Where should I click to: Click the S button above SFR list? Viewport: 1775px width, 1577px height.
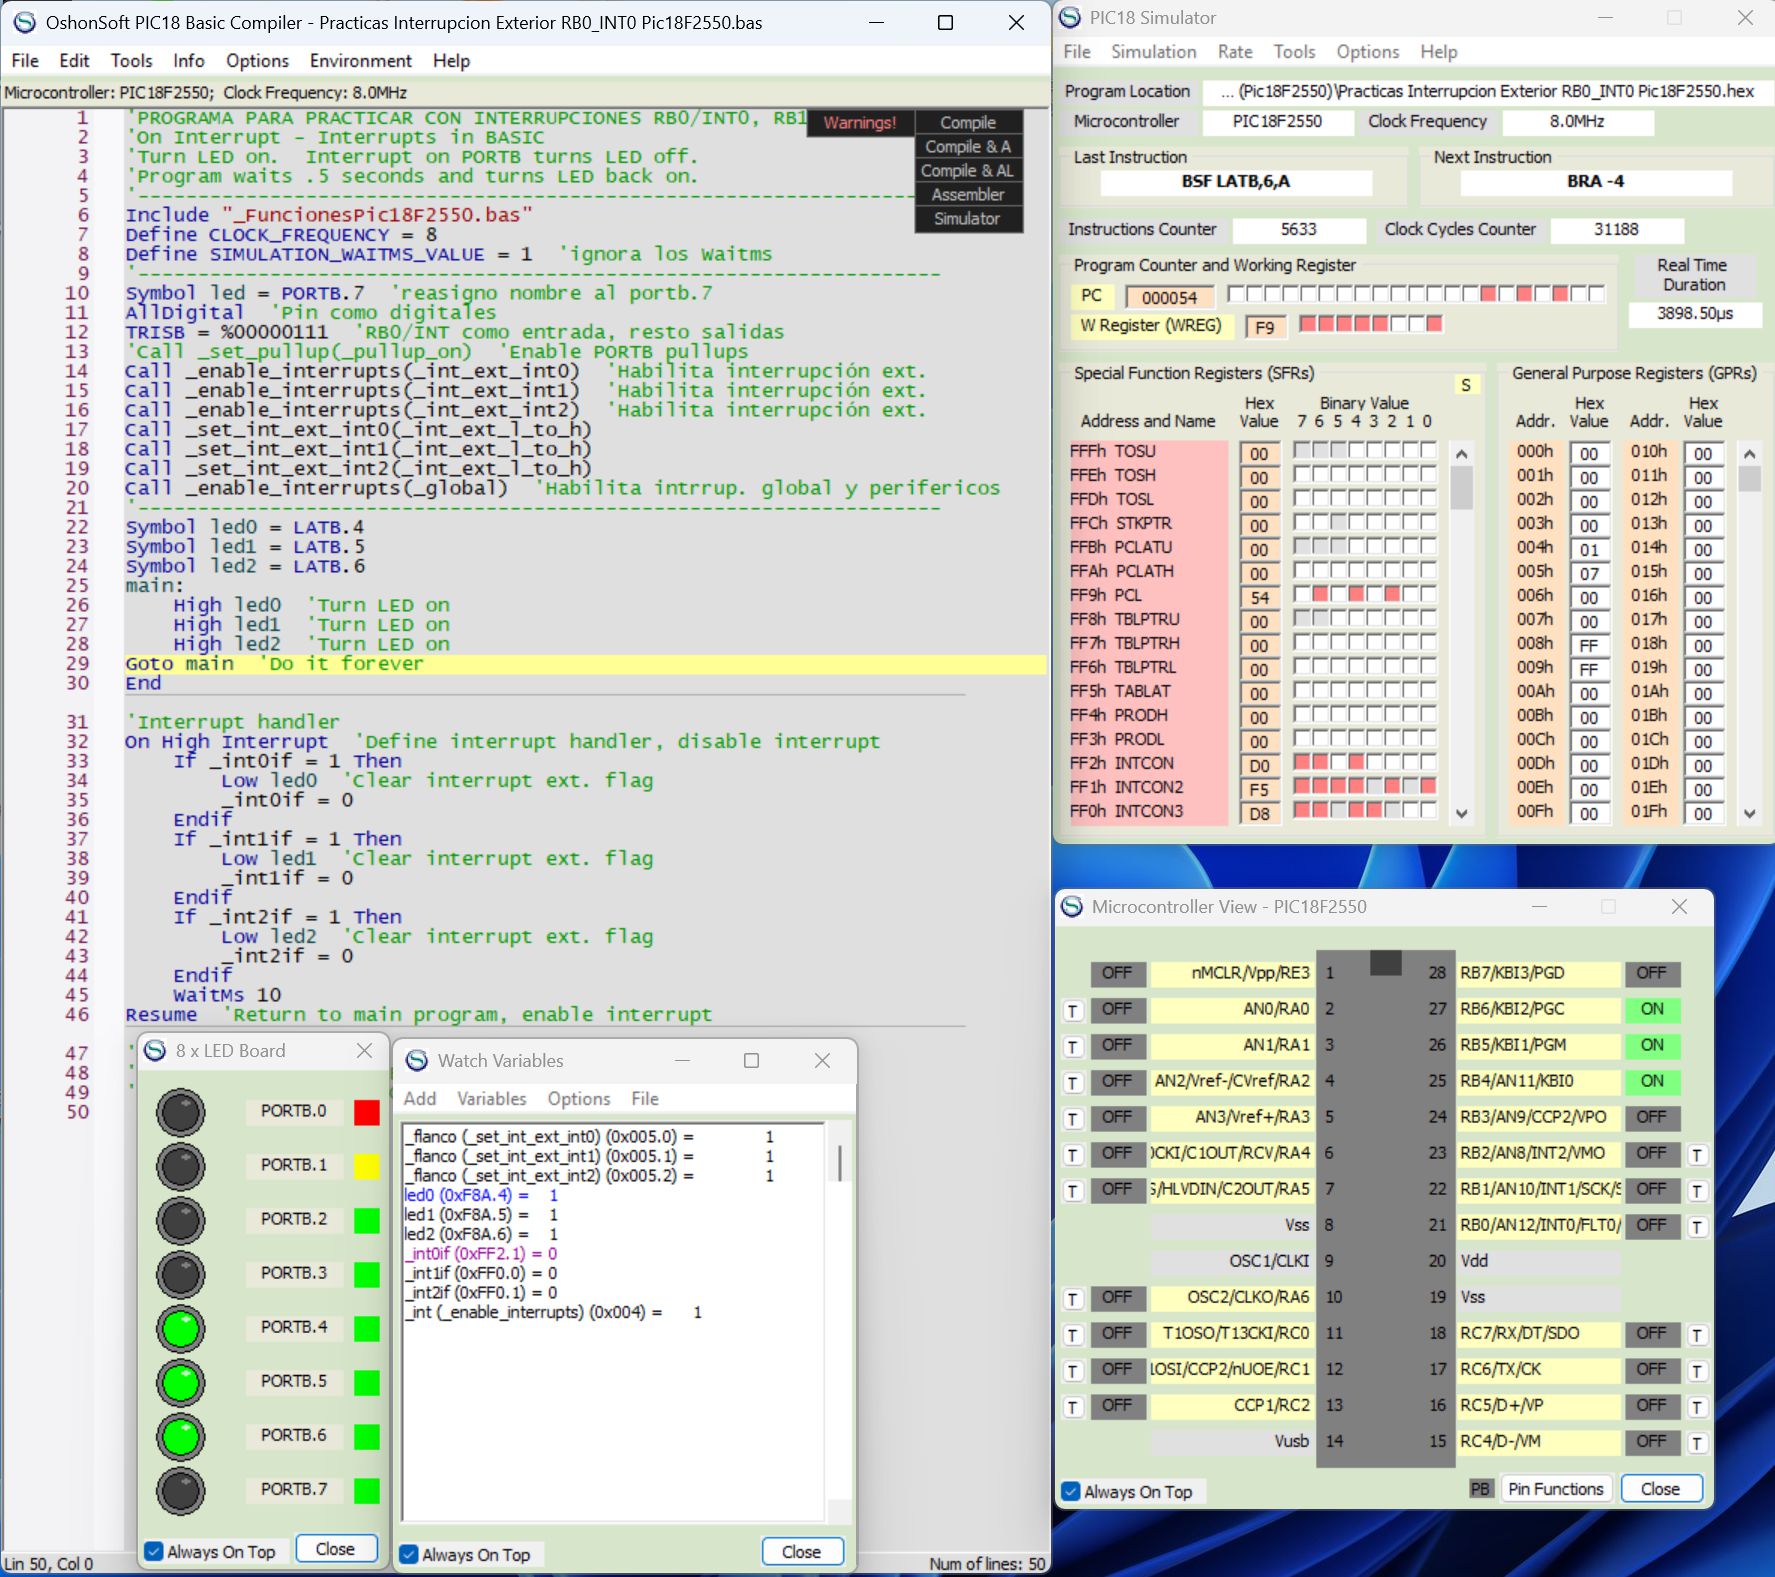click(x=1466, y=385)
